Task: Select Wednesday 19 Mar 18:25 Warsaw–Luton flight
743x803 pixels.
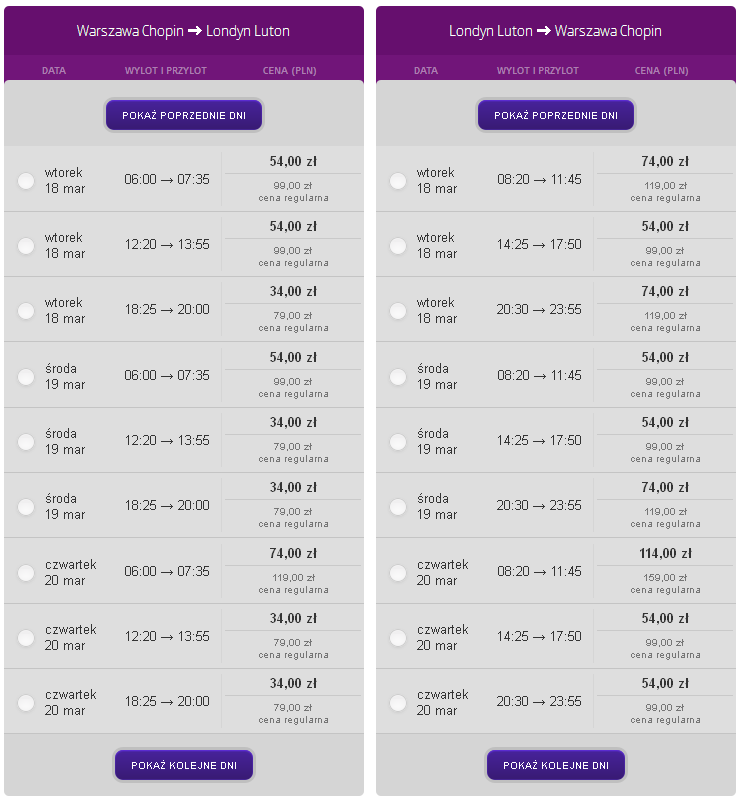Action: 26,507
